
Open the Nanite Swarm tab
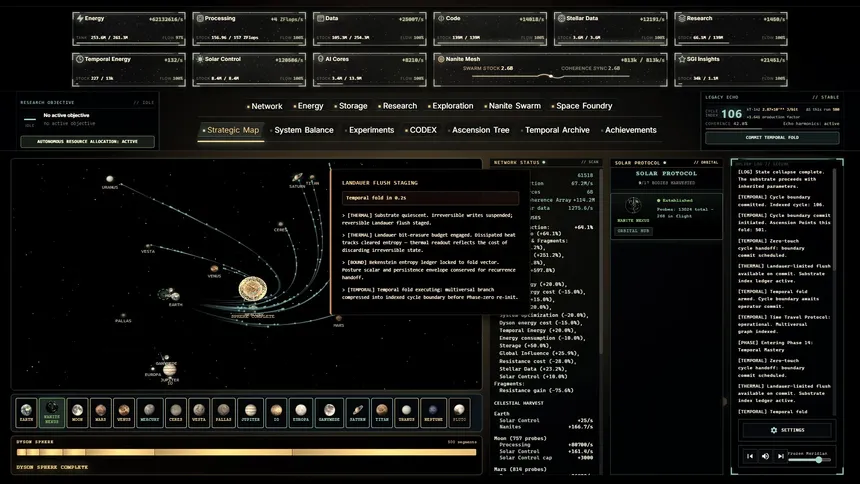coord(512,106)
